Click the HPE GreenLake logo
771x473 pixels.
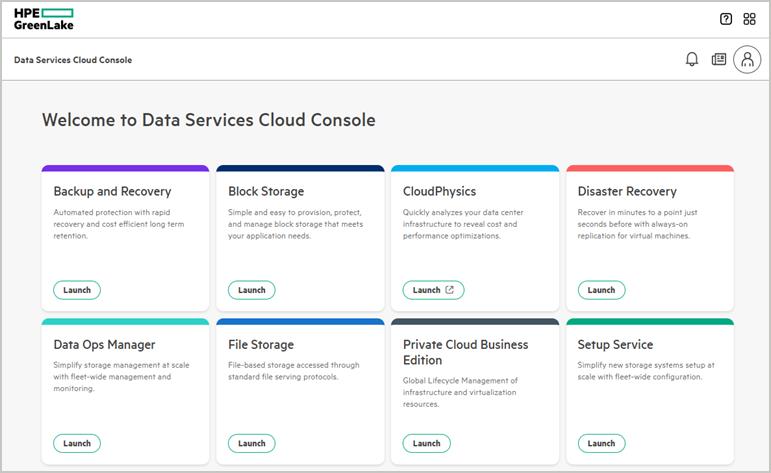pos(44,19)
